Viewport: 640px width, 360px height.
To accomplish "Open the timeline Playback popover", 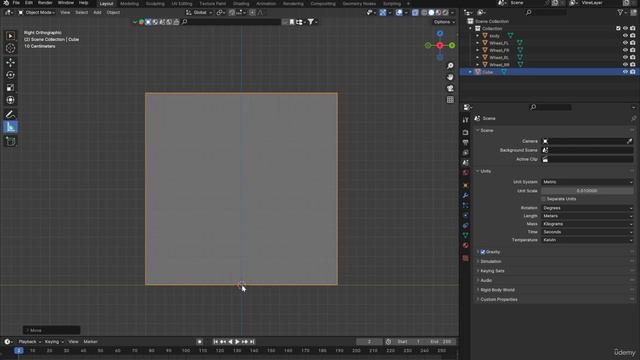I will point(29,342).
